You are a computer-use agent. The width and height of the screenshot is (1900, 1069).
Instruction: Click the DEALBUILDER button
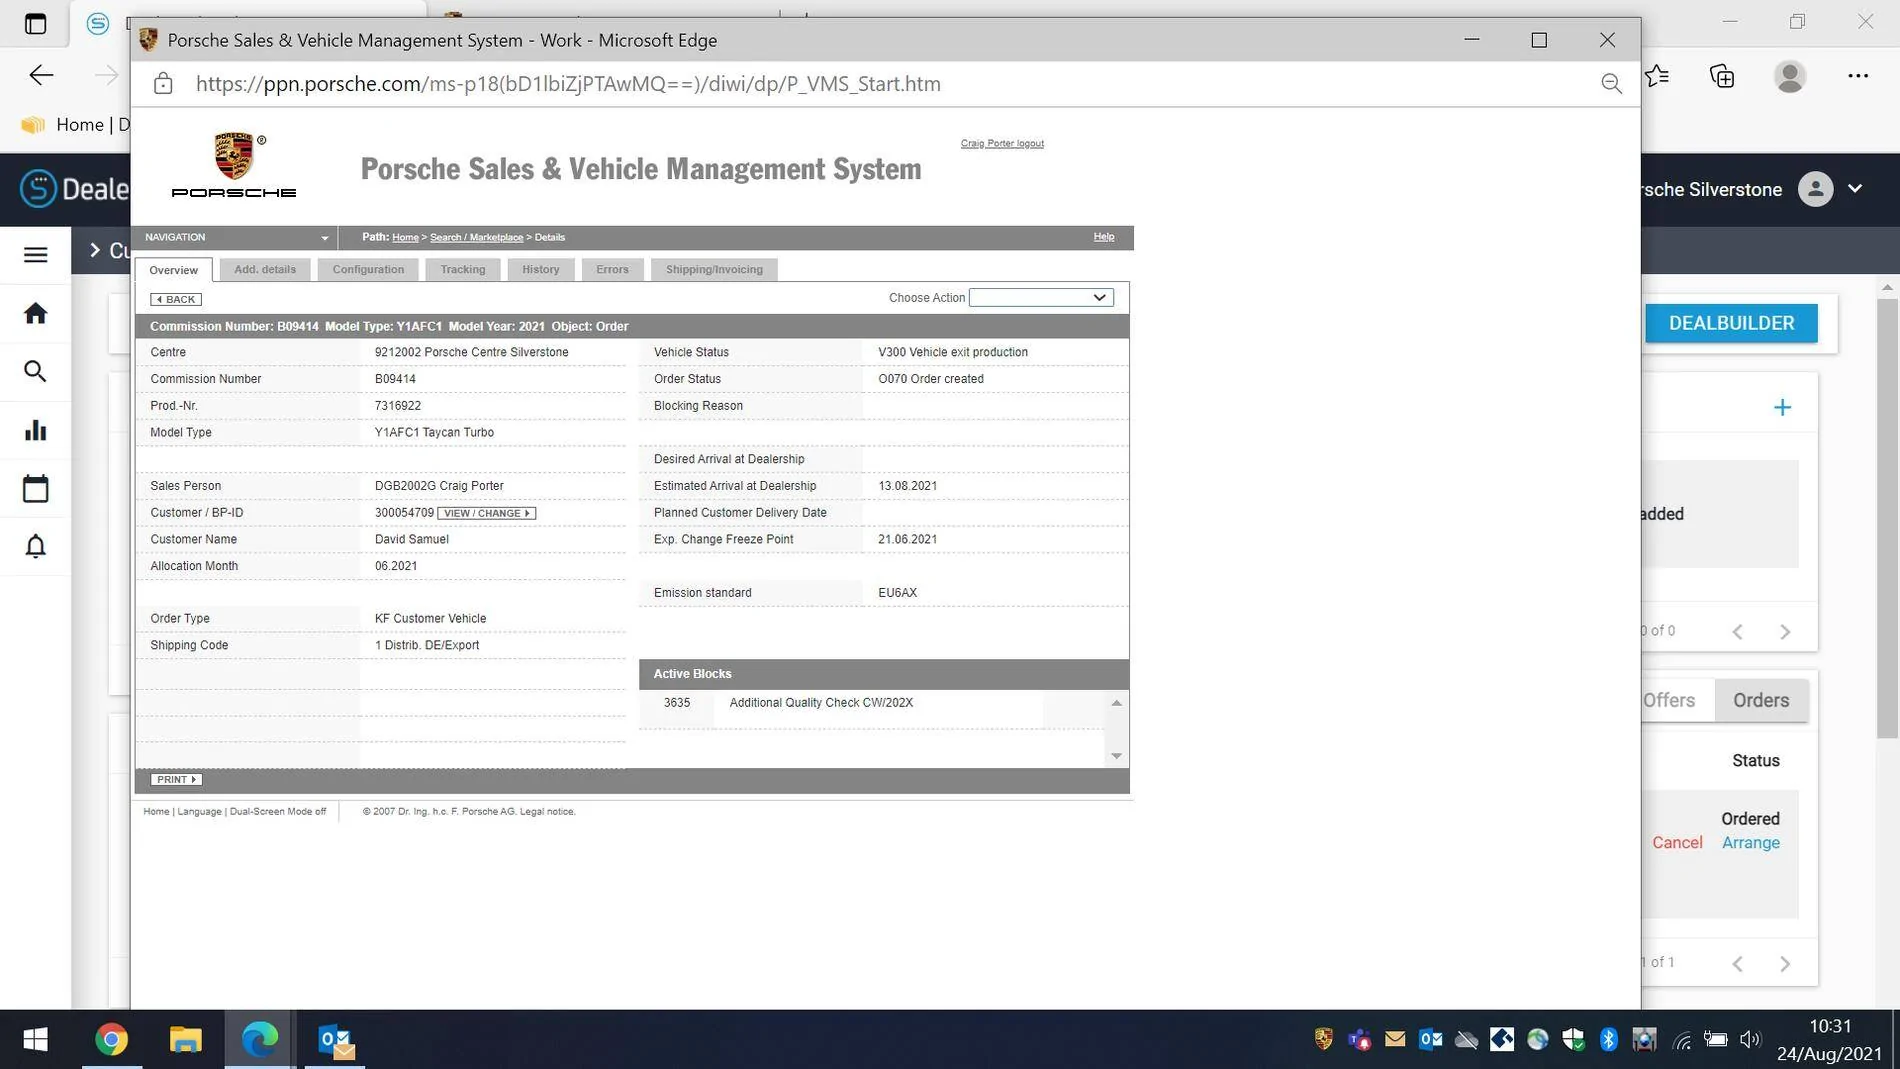(1731, 324)
